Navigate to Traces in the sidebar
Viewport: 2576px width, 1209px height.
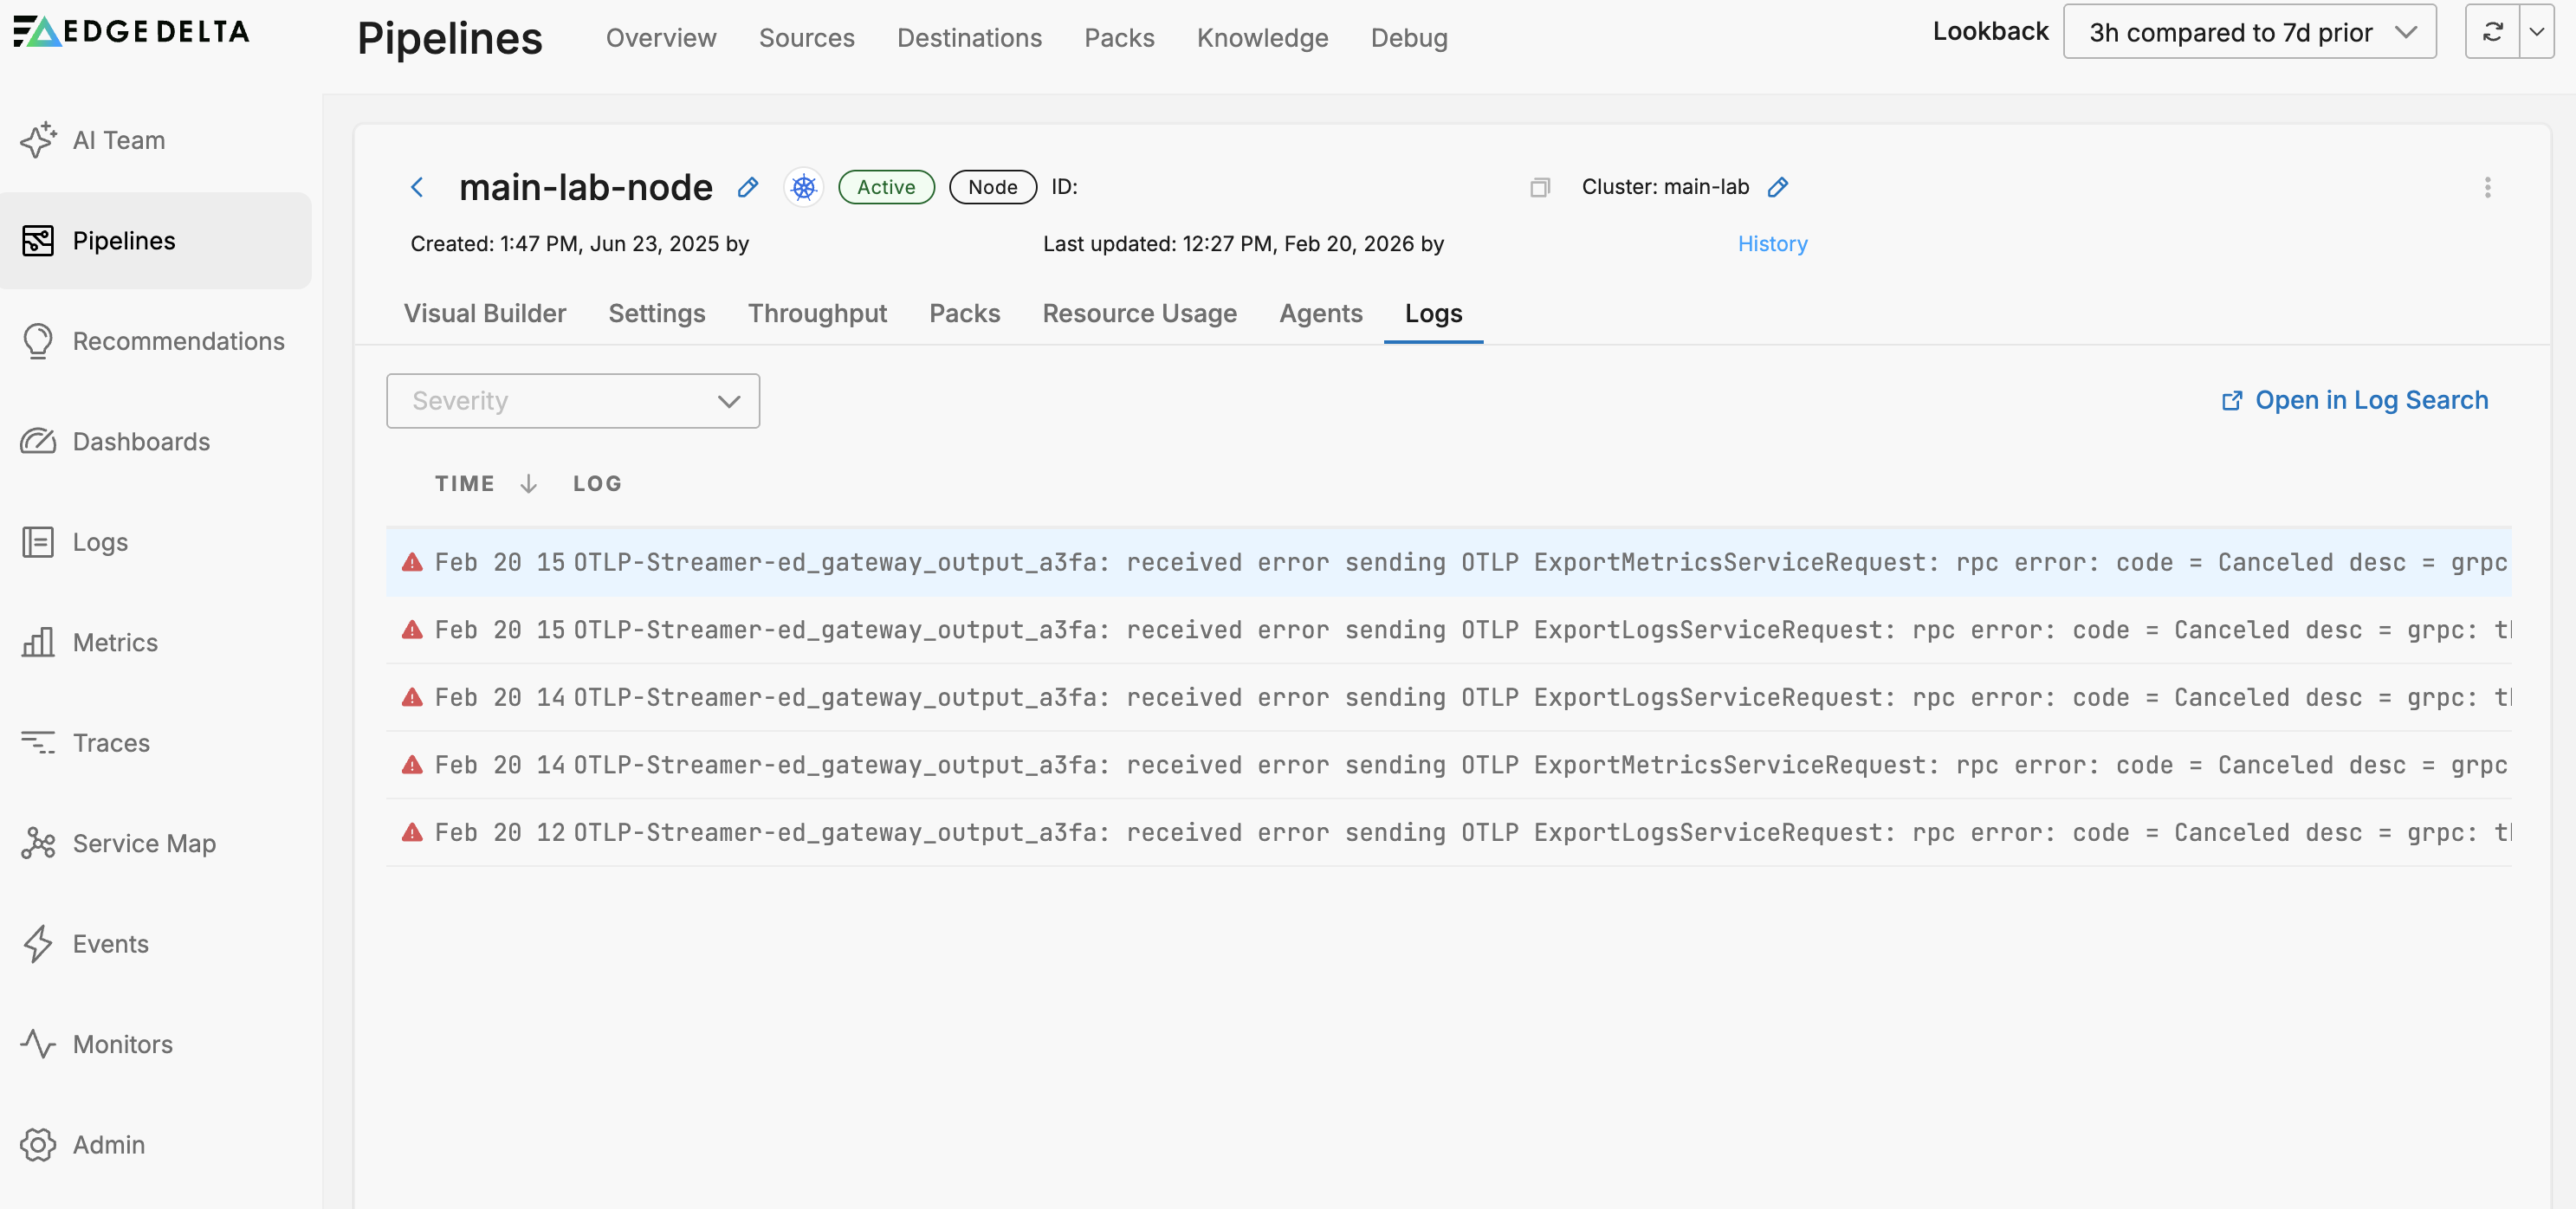(x=109, y=743)
